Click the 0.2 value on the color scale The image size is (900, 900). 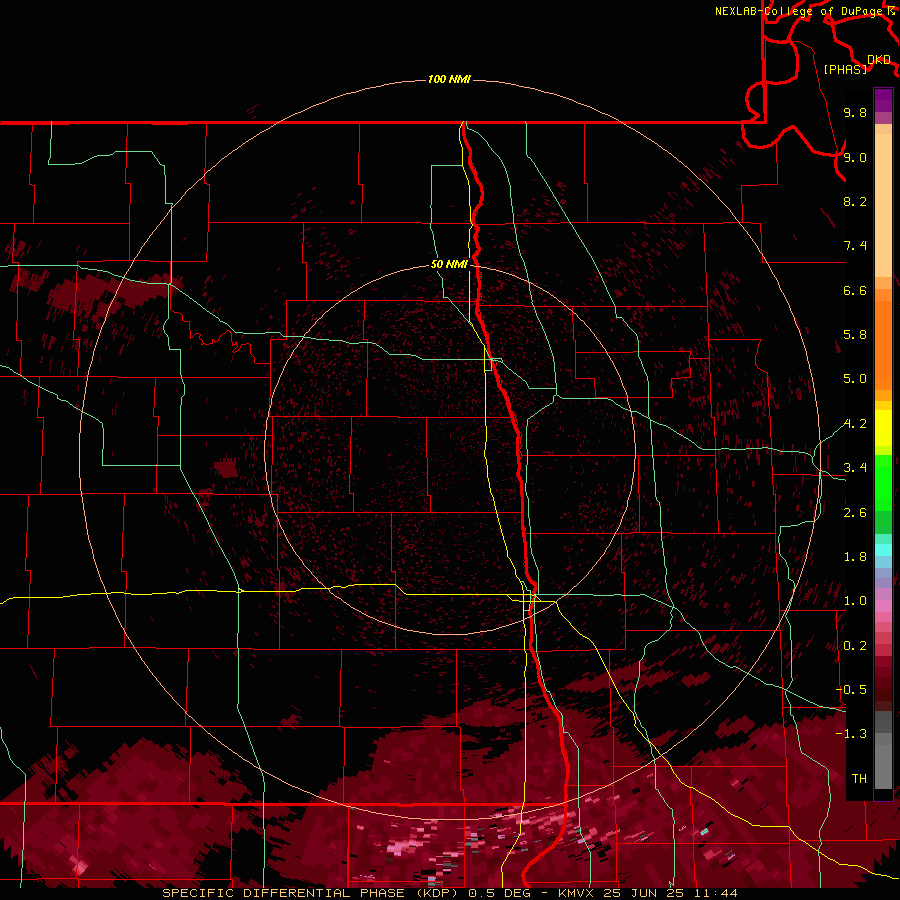(855, 646)
